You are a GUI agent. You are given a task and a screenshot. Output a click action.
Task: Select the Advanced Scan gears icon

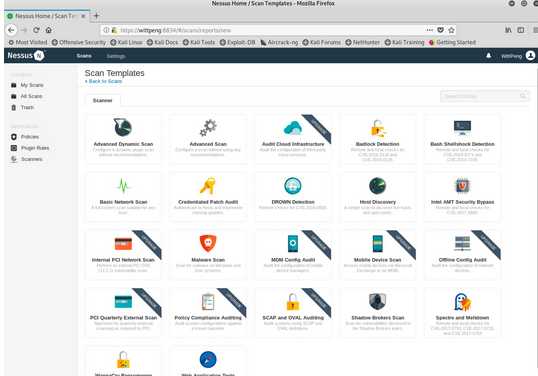tap(208, 128)
